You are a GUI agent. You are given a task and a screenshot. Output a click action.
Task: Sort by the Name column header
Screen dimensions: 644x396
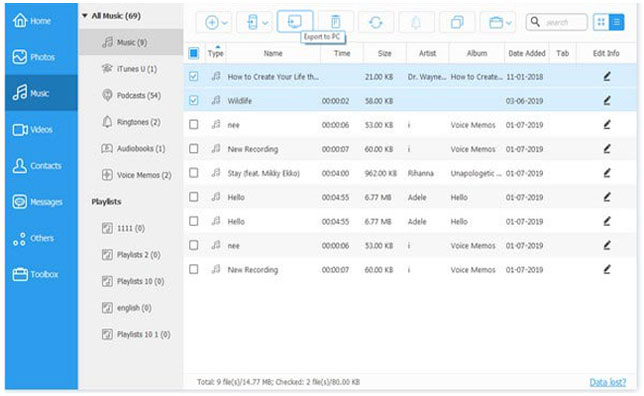(273, 53)
